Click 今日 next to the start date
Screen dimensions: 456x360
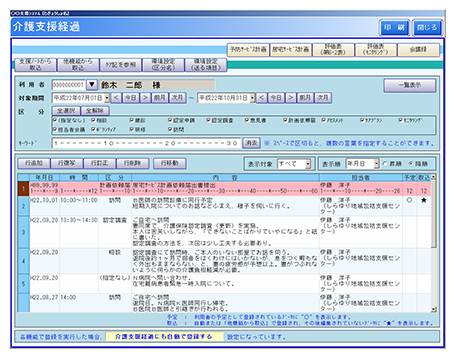point(131,98)
